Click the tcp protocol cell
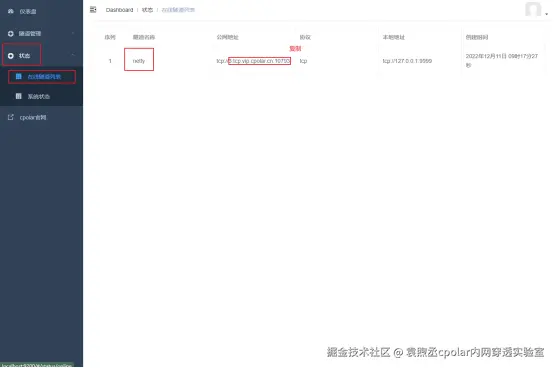 pyautogui.click(x=303, y=61)
